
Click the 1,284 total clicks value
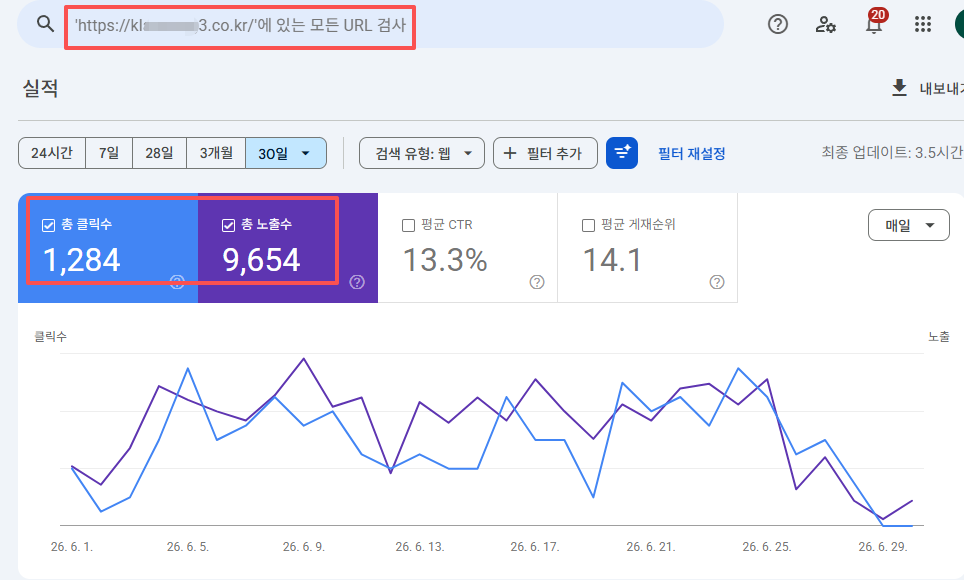(81, 260)
